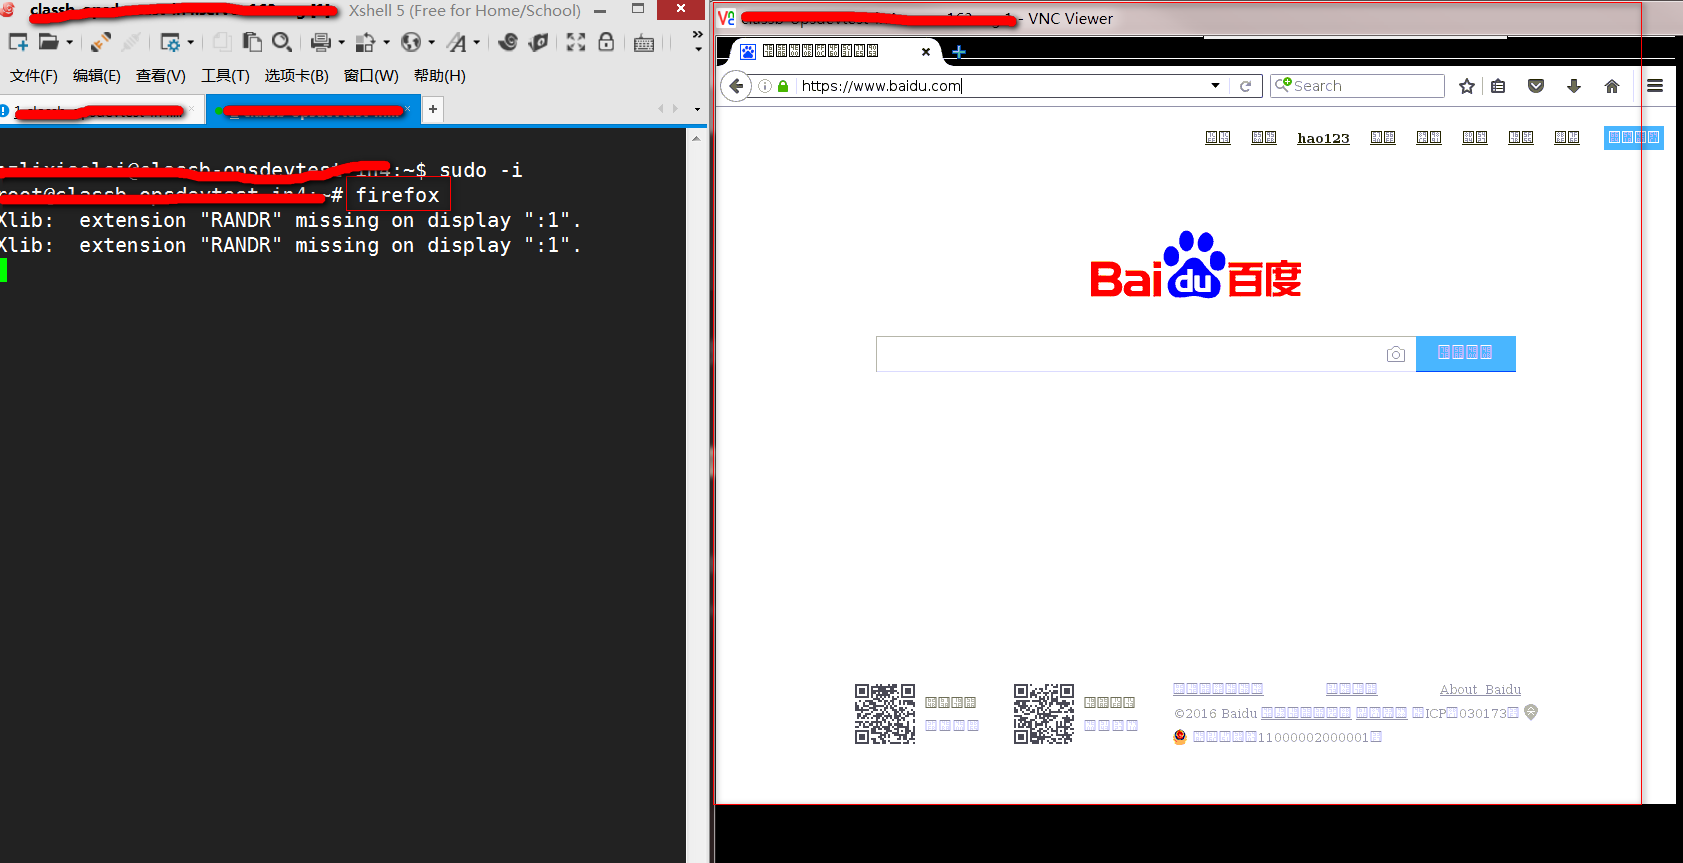Reload the page with Firefox refresh icon
The image size is (1683, 863).
[1245, 86]
